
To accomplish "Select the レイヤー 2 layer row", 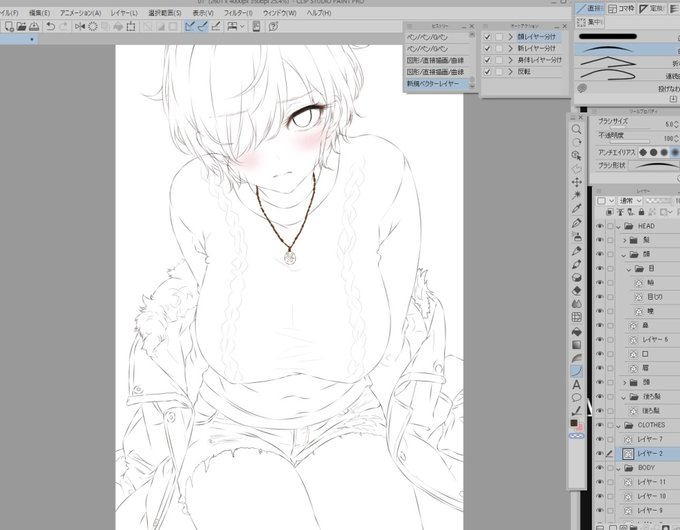I will pyautogui.click(x=648, y=454).
